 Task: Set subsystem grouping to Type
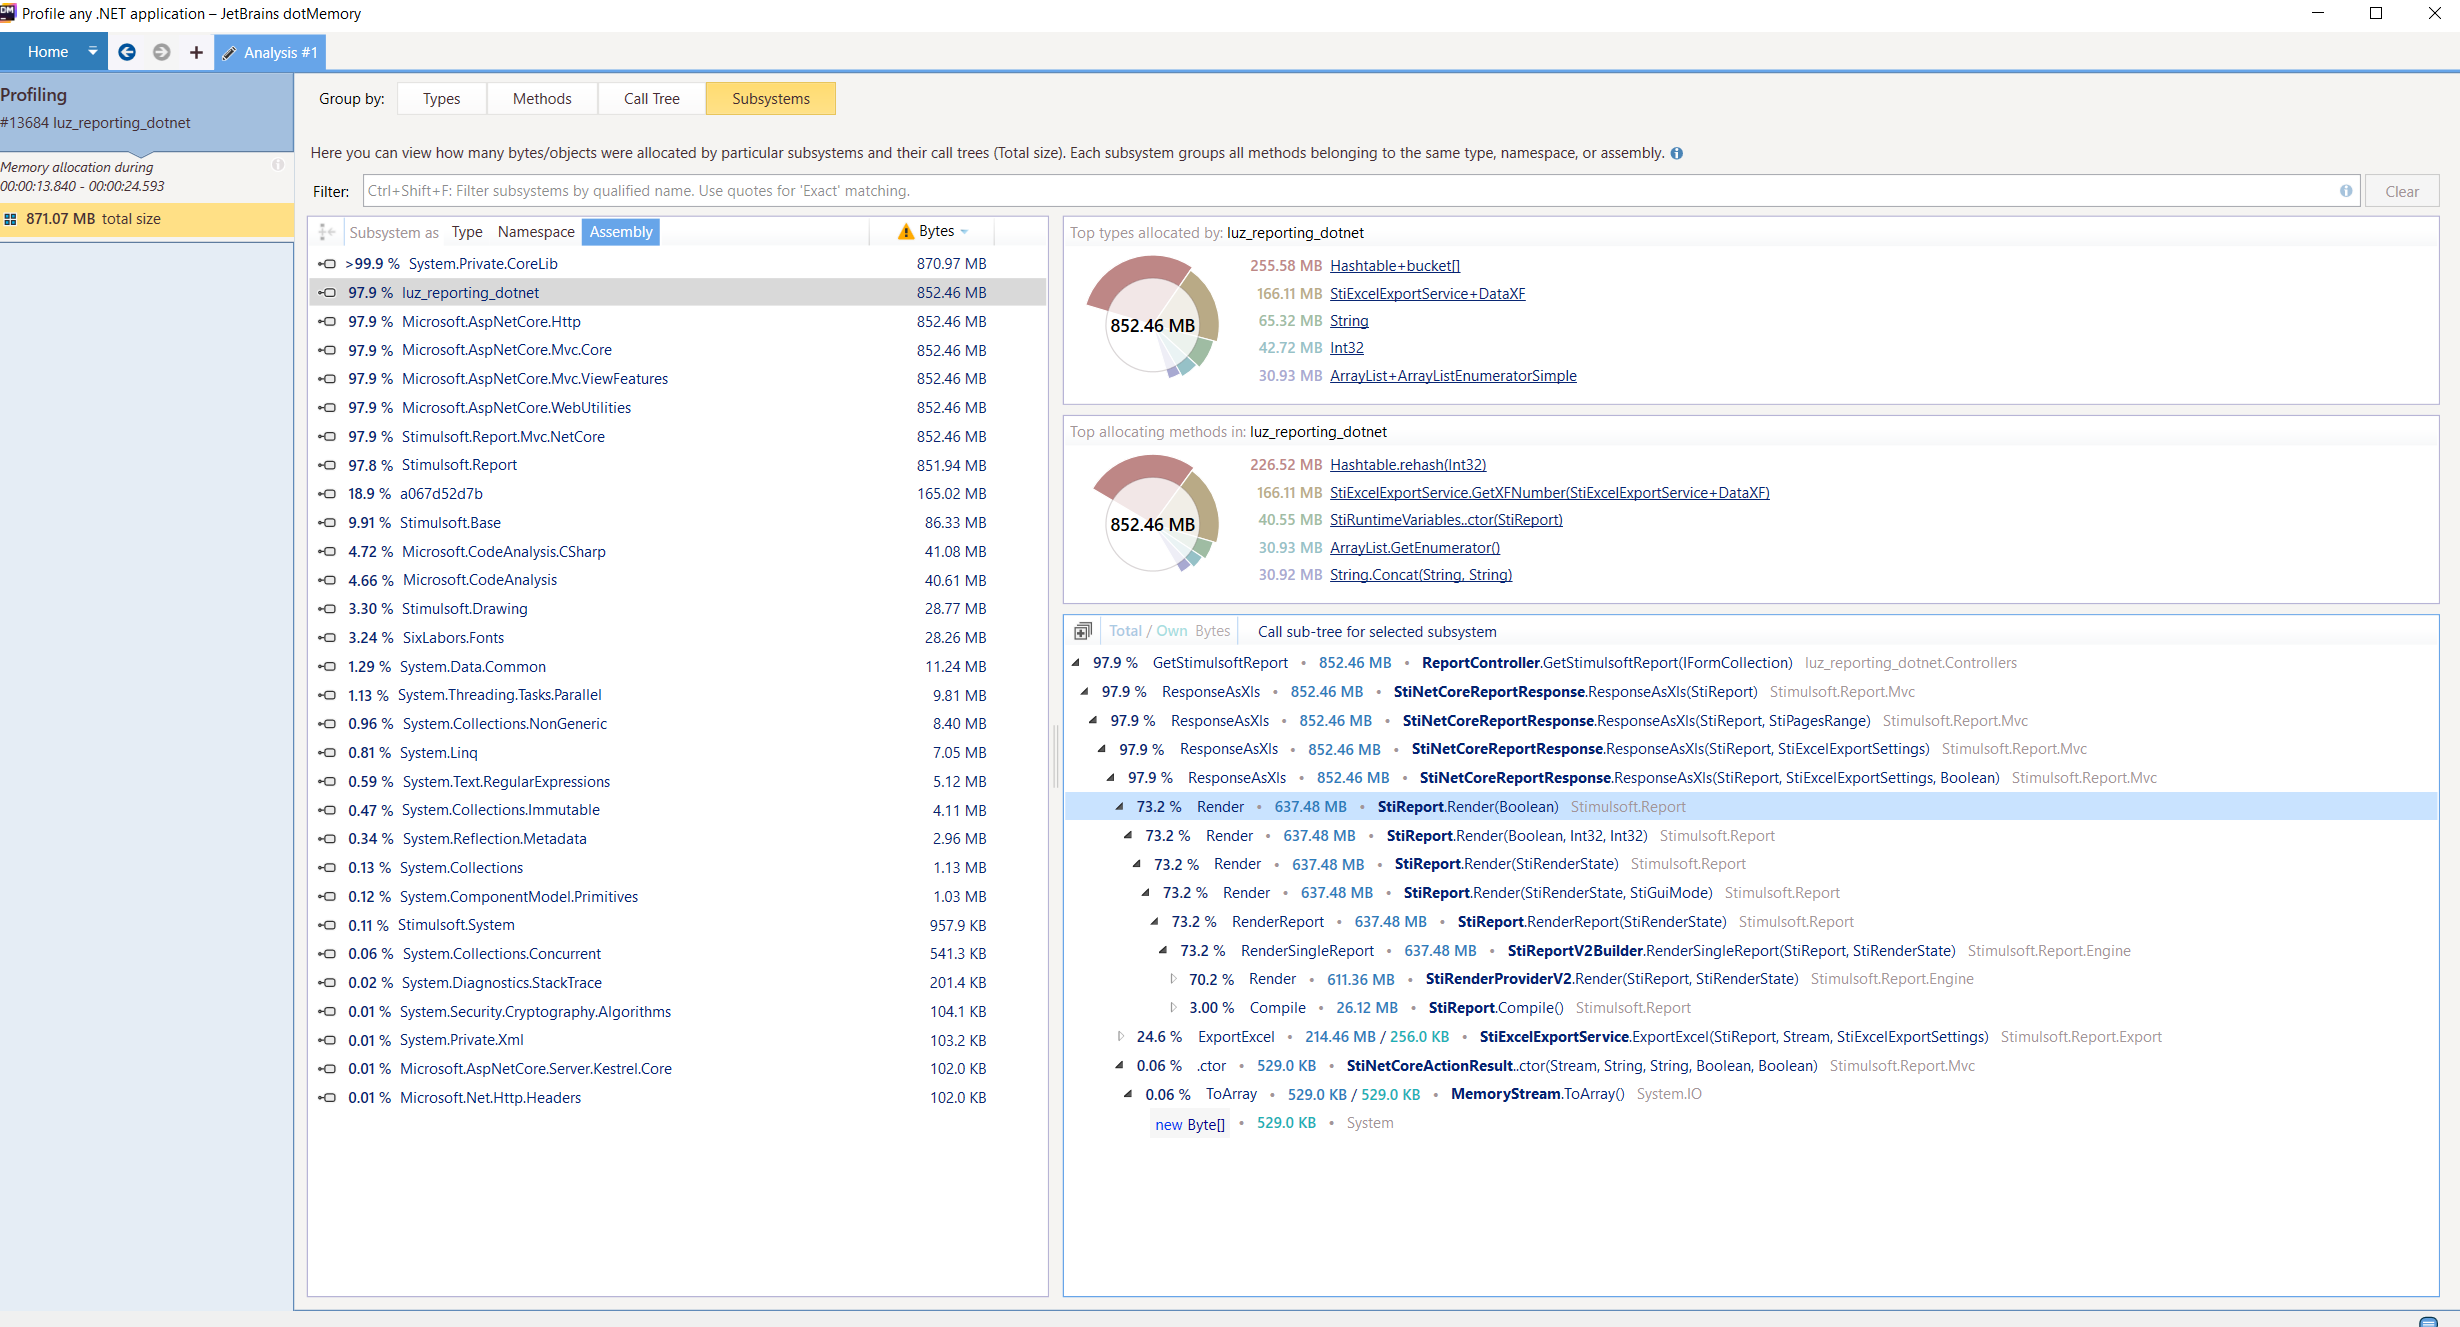467,232
